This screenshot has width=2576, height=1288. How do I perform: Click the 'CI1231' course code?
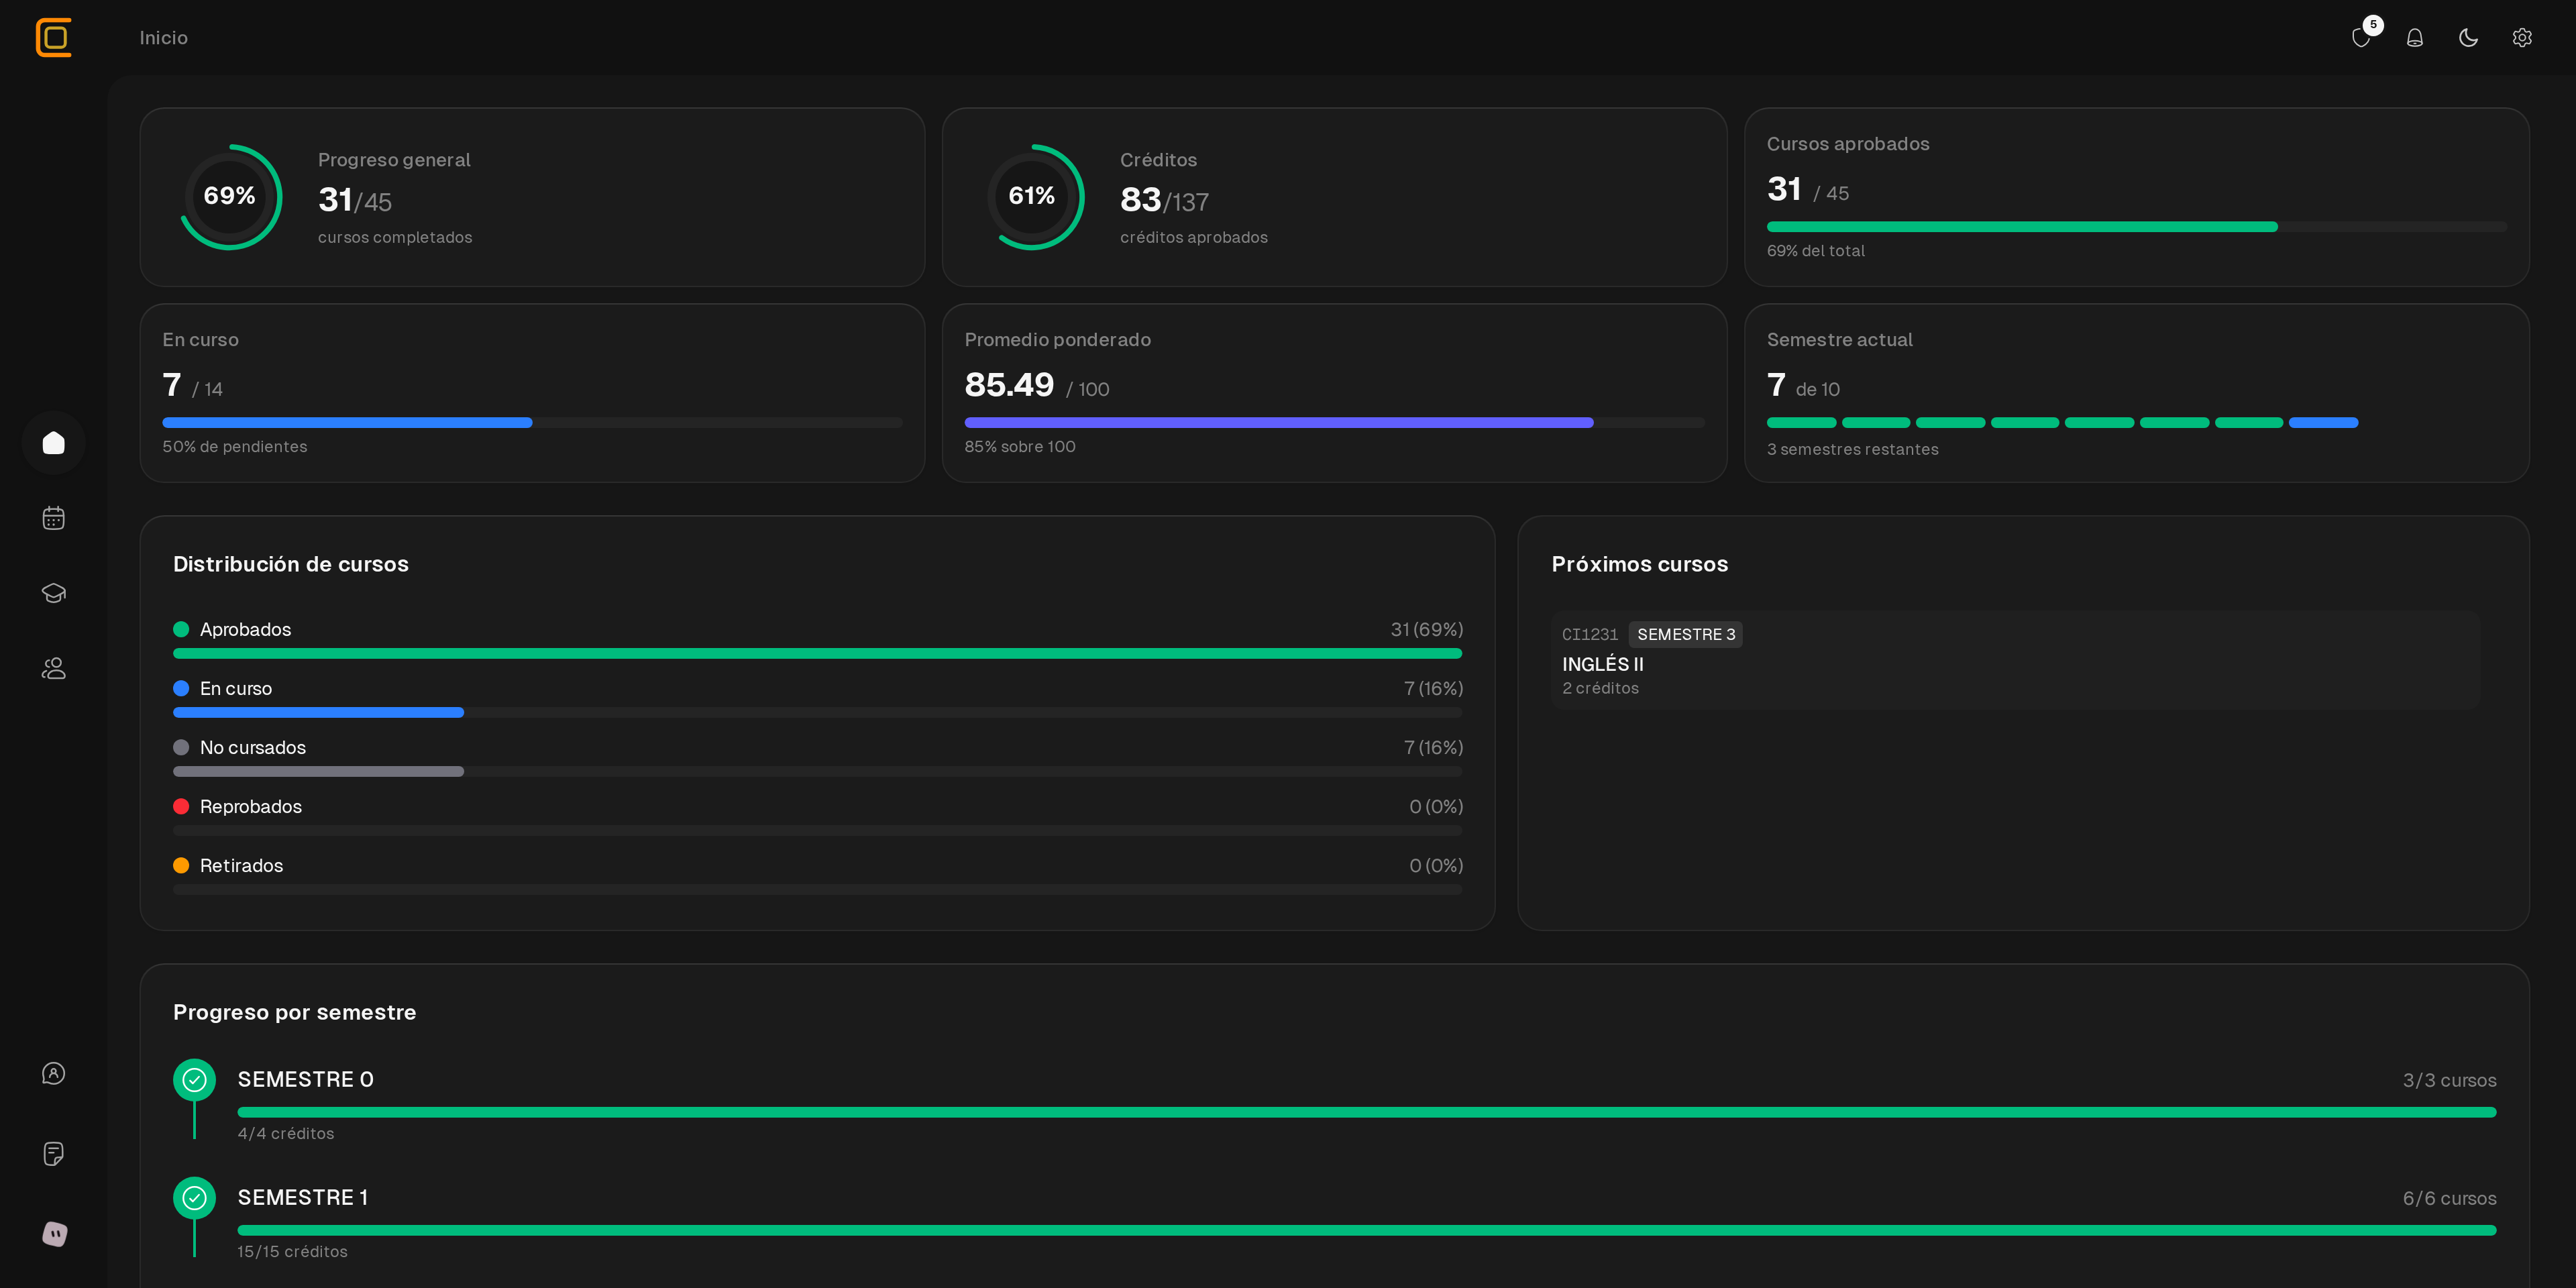pos(1589,635)
